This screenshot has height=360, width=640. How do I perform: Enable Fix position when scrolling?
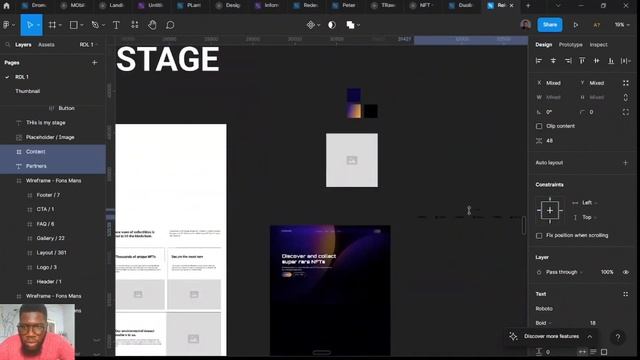coord(539,236)
